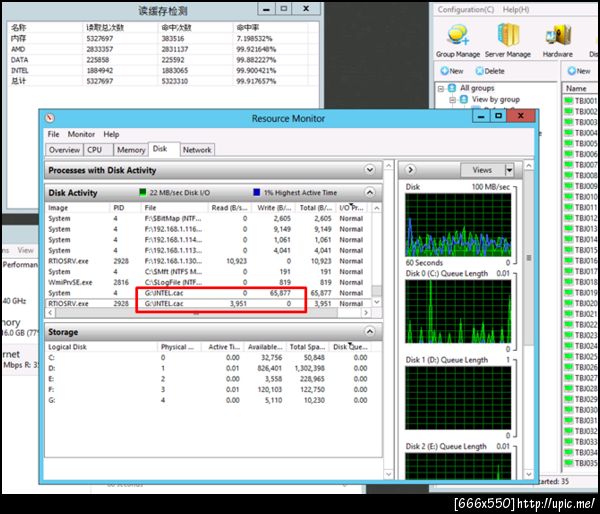Open the Configuration(C) menu
Image resolution: width=600 pixels, height=514 pixels.
click(x=466, y=10)
